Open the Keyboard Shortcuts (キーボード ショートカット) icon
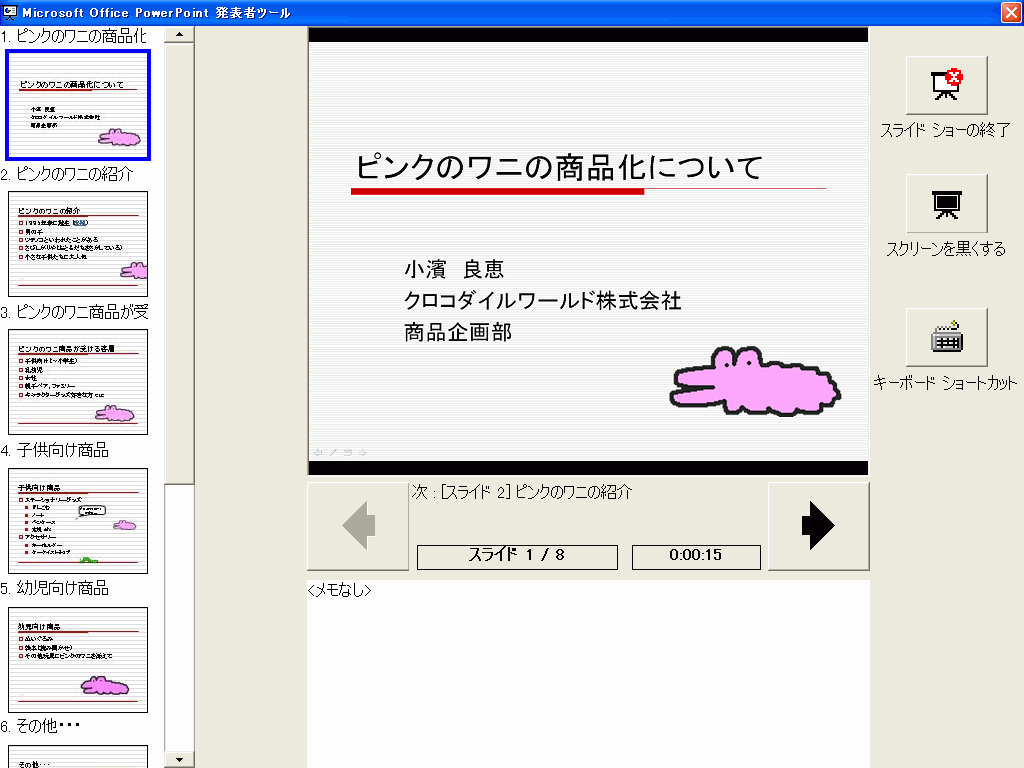Image resolution: width=1024 pixels, height=768 pixels. tap(946, 338)
